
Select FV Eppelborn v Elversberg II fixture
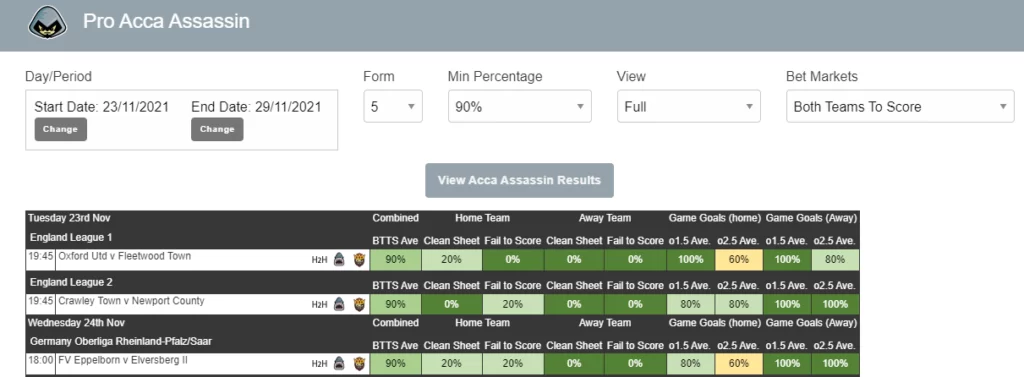(x=124, y=360)
